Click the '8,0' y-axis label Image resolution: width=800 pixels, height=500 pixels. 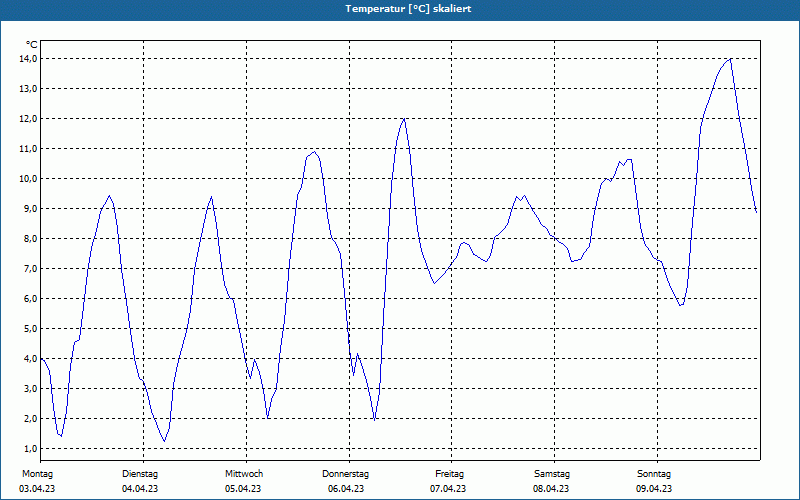[x=31, y=239]
